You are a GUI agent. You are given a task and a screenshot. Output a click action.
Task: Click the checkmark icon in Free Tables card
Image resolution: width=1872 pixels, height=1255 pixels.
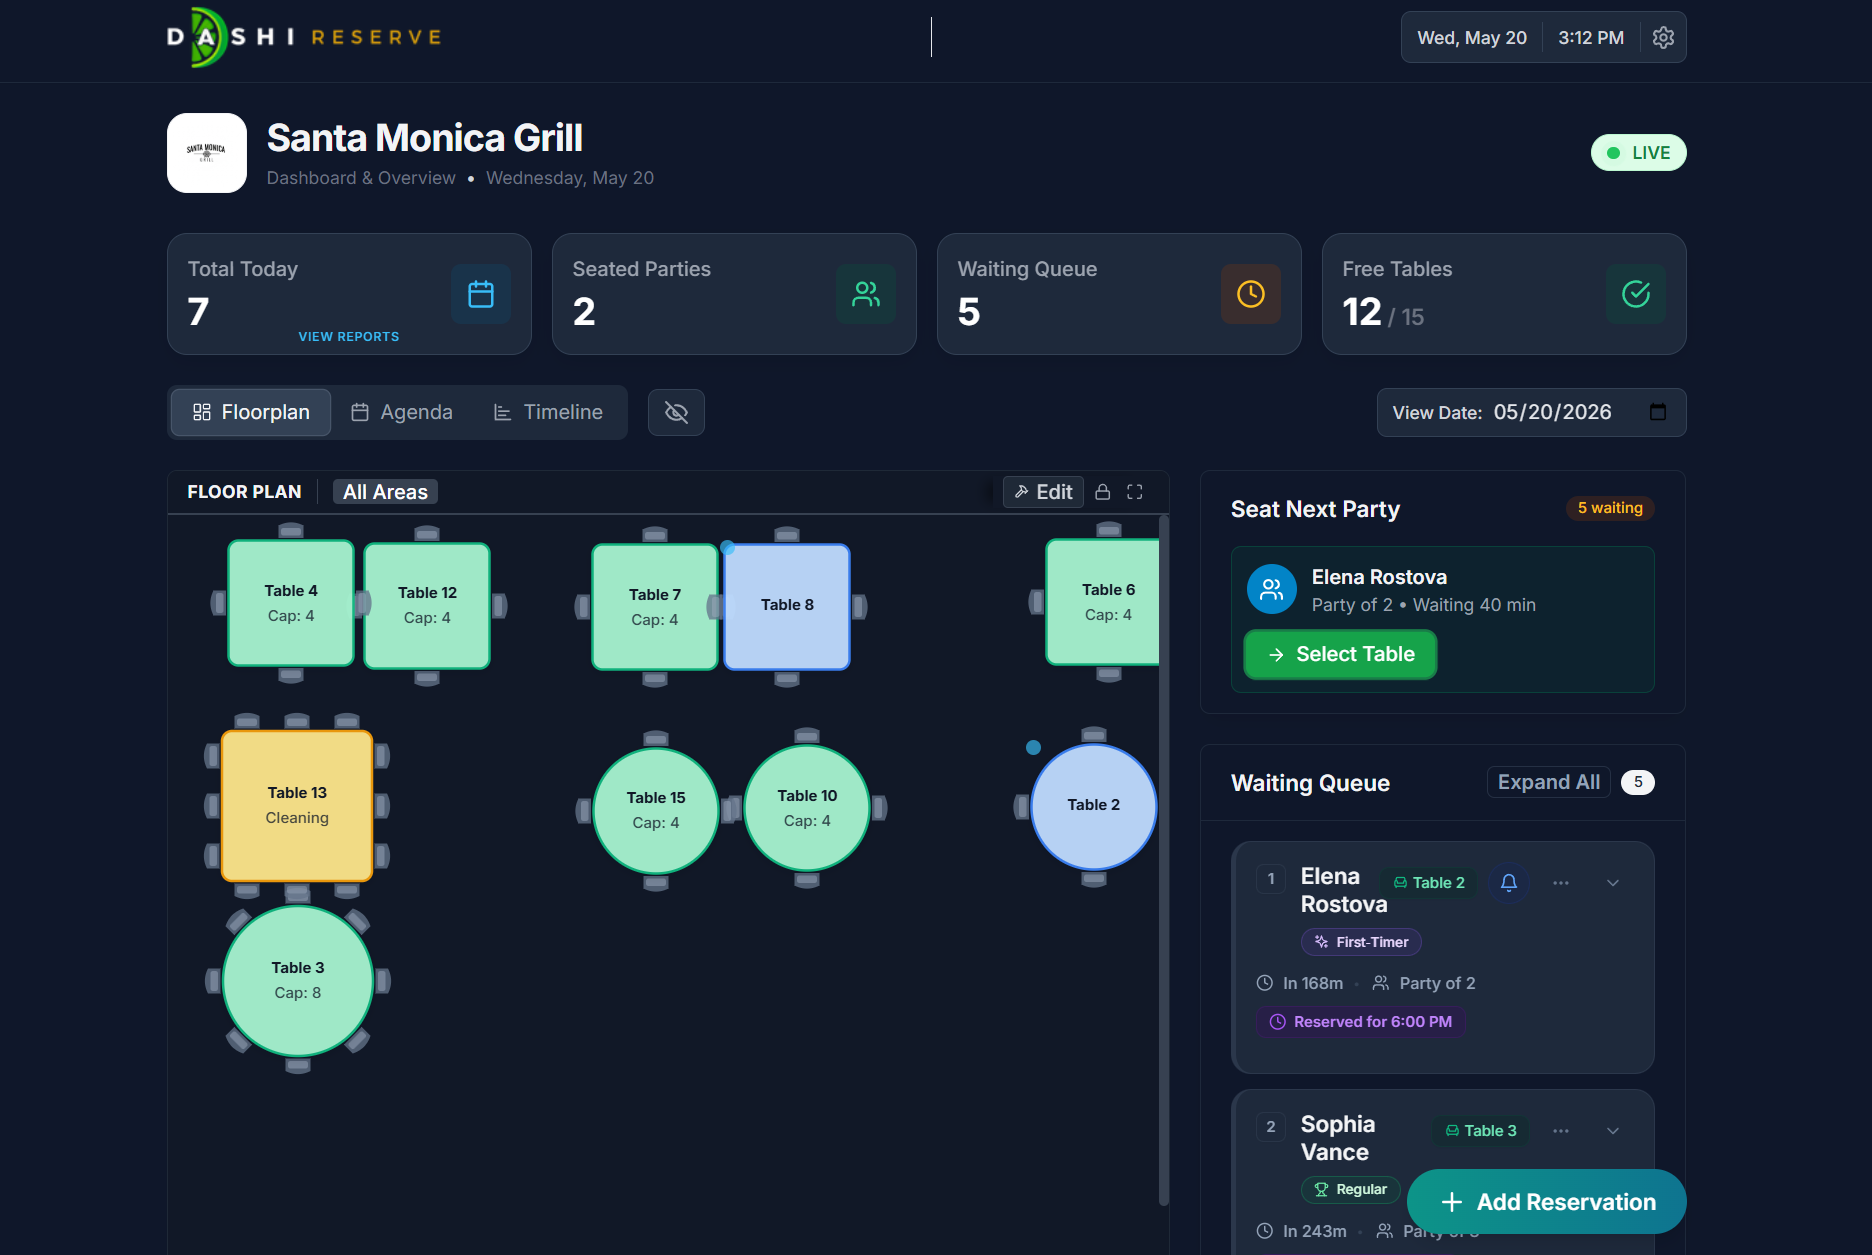click(x=1636, y=294)
